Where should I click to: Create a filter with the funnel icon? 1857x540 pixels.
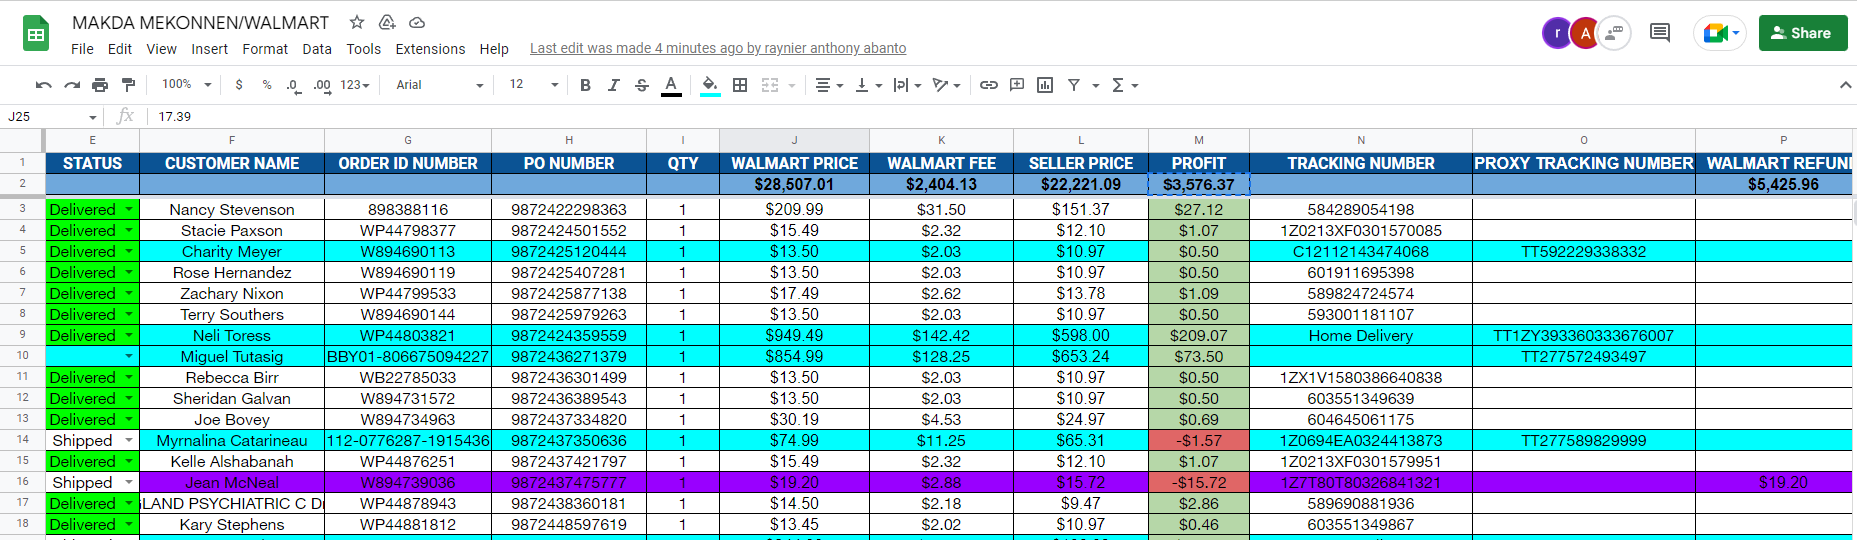tap(1074, 85)
